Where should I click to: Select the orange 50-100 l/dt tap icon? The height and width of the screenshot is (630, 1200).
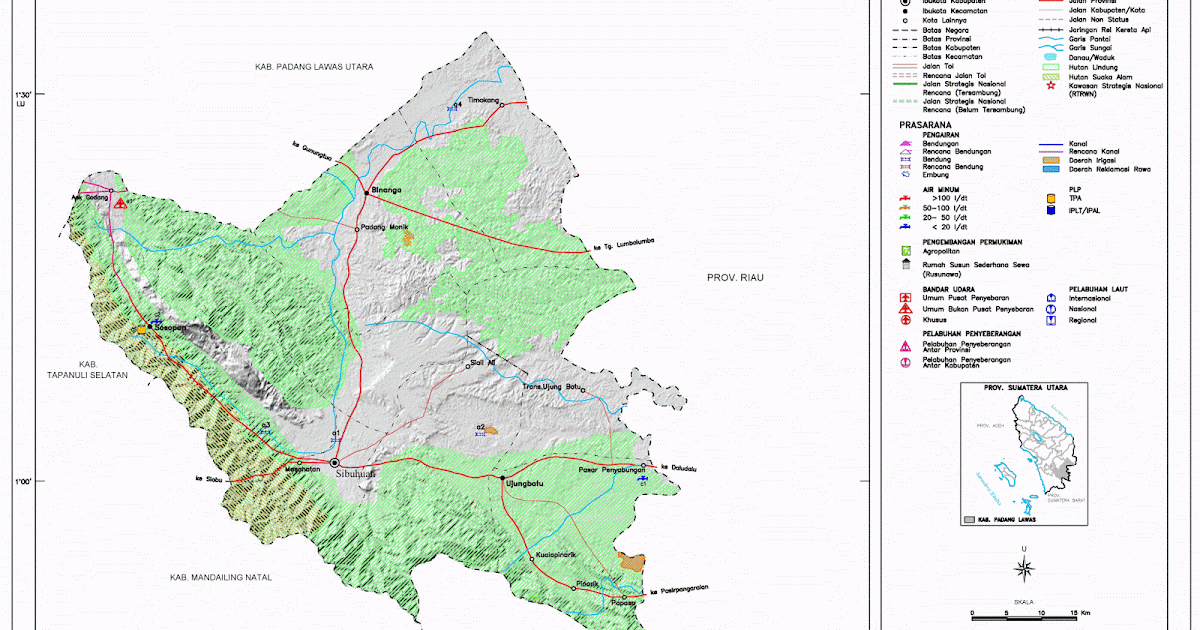pyautogui.click(x=905, y=207)
